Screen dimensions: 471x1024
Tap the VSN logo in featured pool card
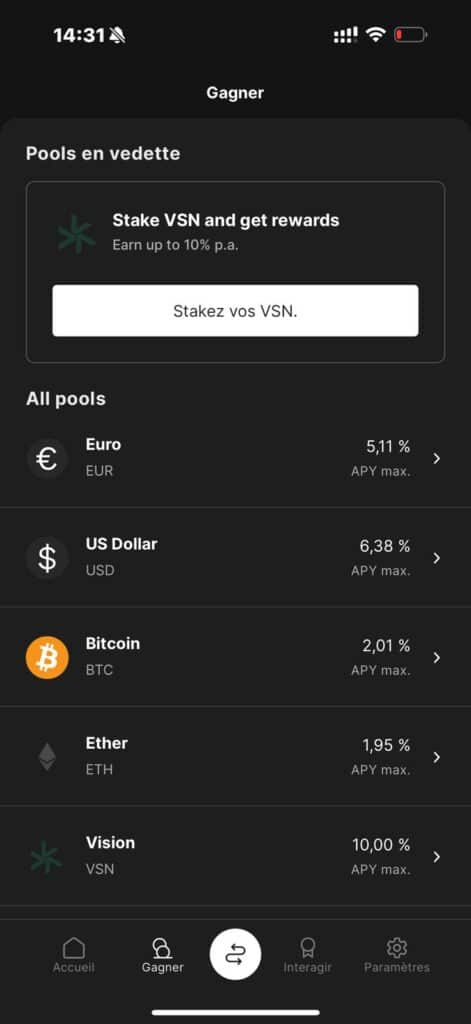pos(76,234)
